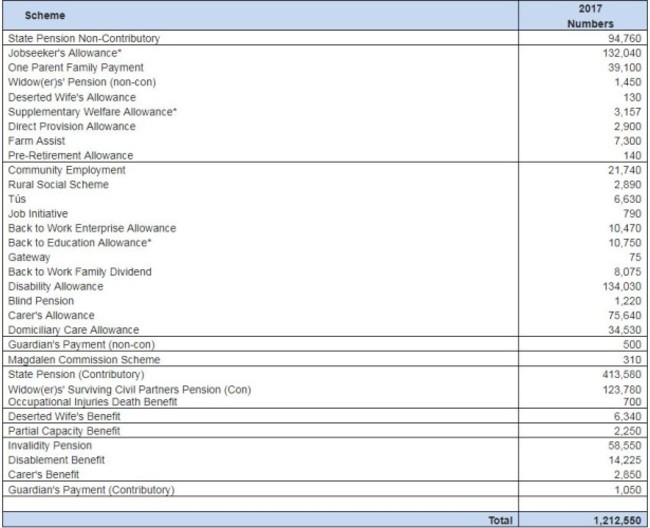Click the Invalidity Pension scheme cell
Image resolution: width=650 pixels, height=528 pixels.
pos(50,445)
